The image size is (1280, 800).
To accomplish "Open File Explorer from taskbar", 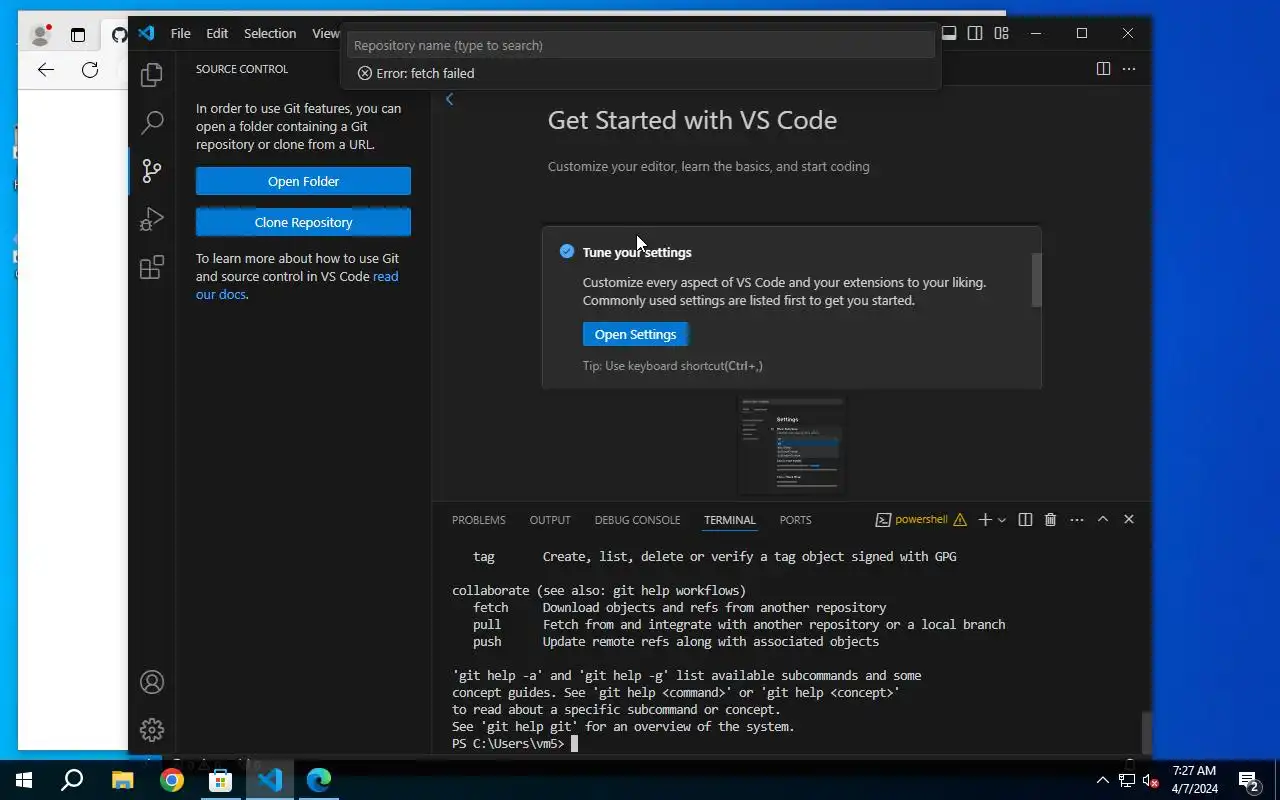I will (122, 780).
